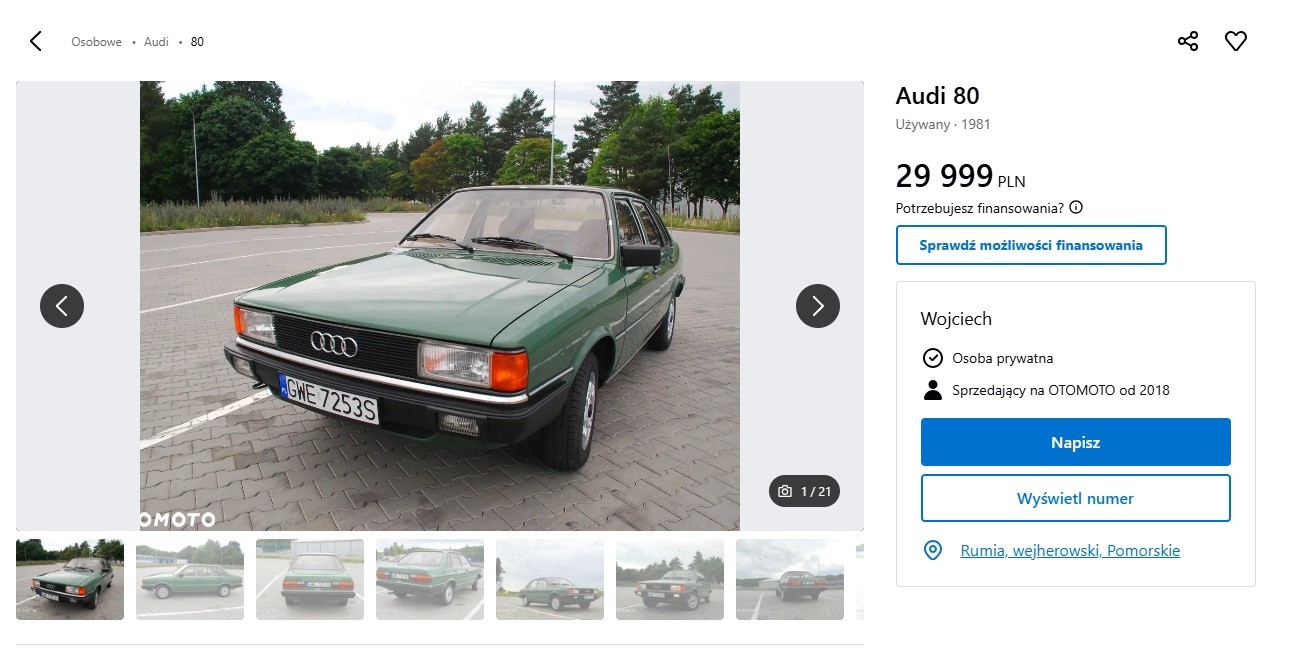Viewport: 1291px width, 654px height.
Task: Click the Osoba prywatna verification checkmark
Action: point(931,357)
